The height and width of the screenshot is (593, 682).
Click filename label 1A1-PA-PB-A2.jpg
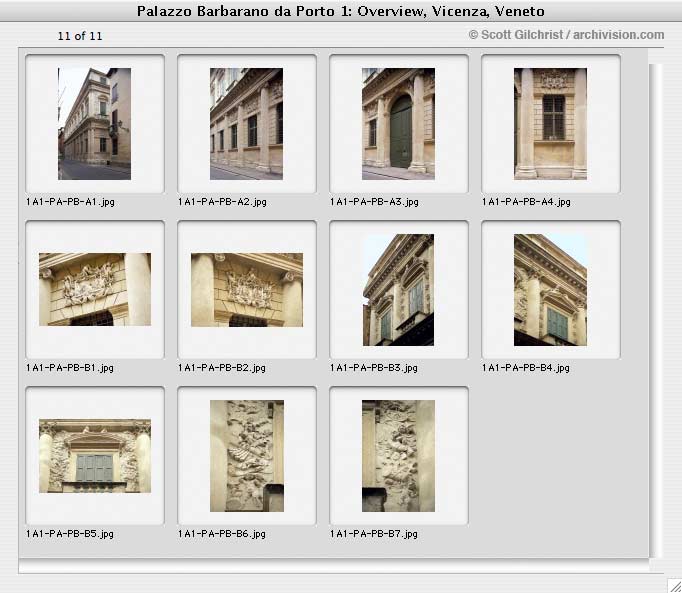pyautogui.click(x=222, y=202)
